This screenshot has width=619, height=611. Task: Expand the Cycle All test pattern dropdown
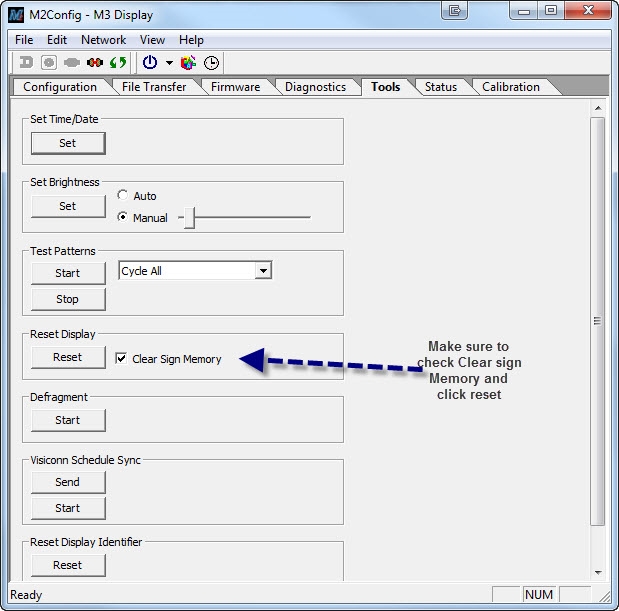[263, 271]
